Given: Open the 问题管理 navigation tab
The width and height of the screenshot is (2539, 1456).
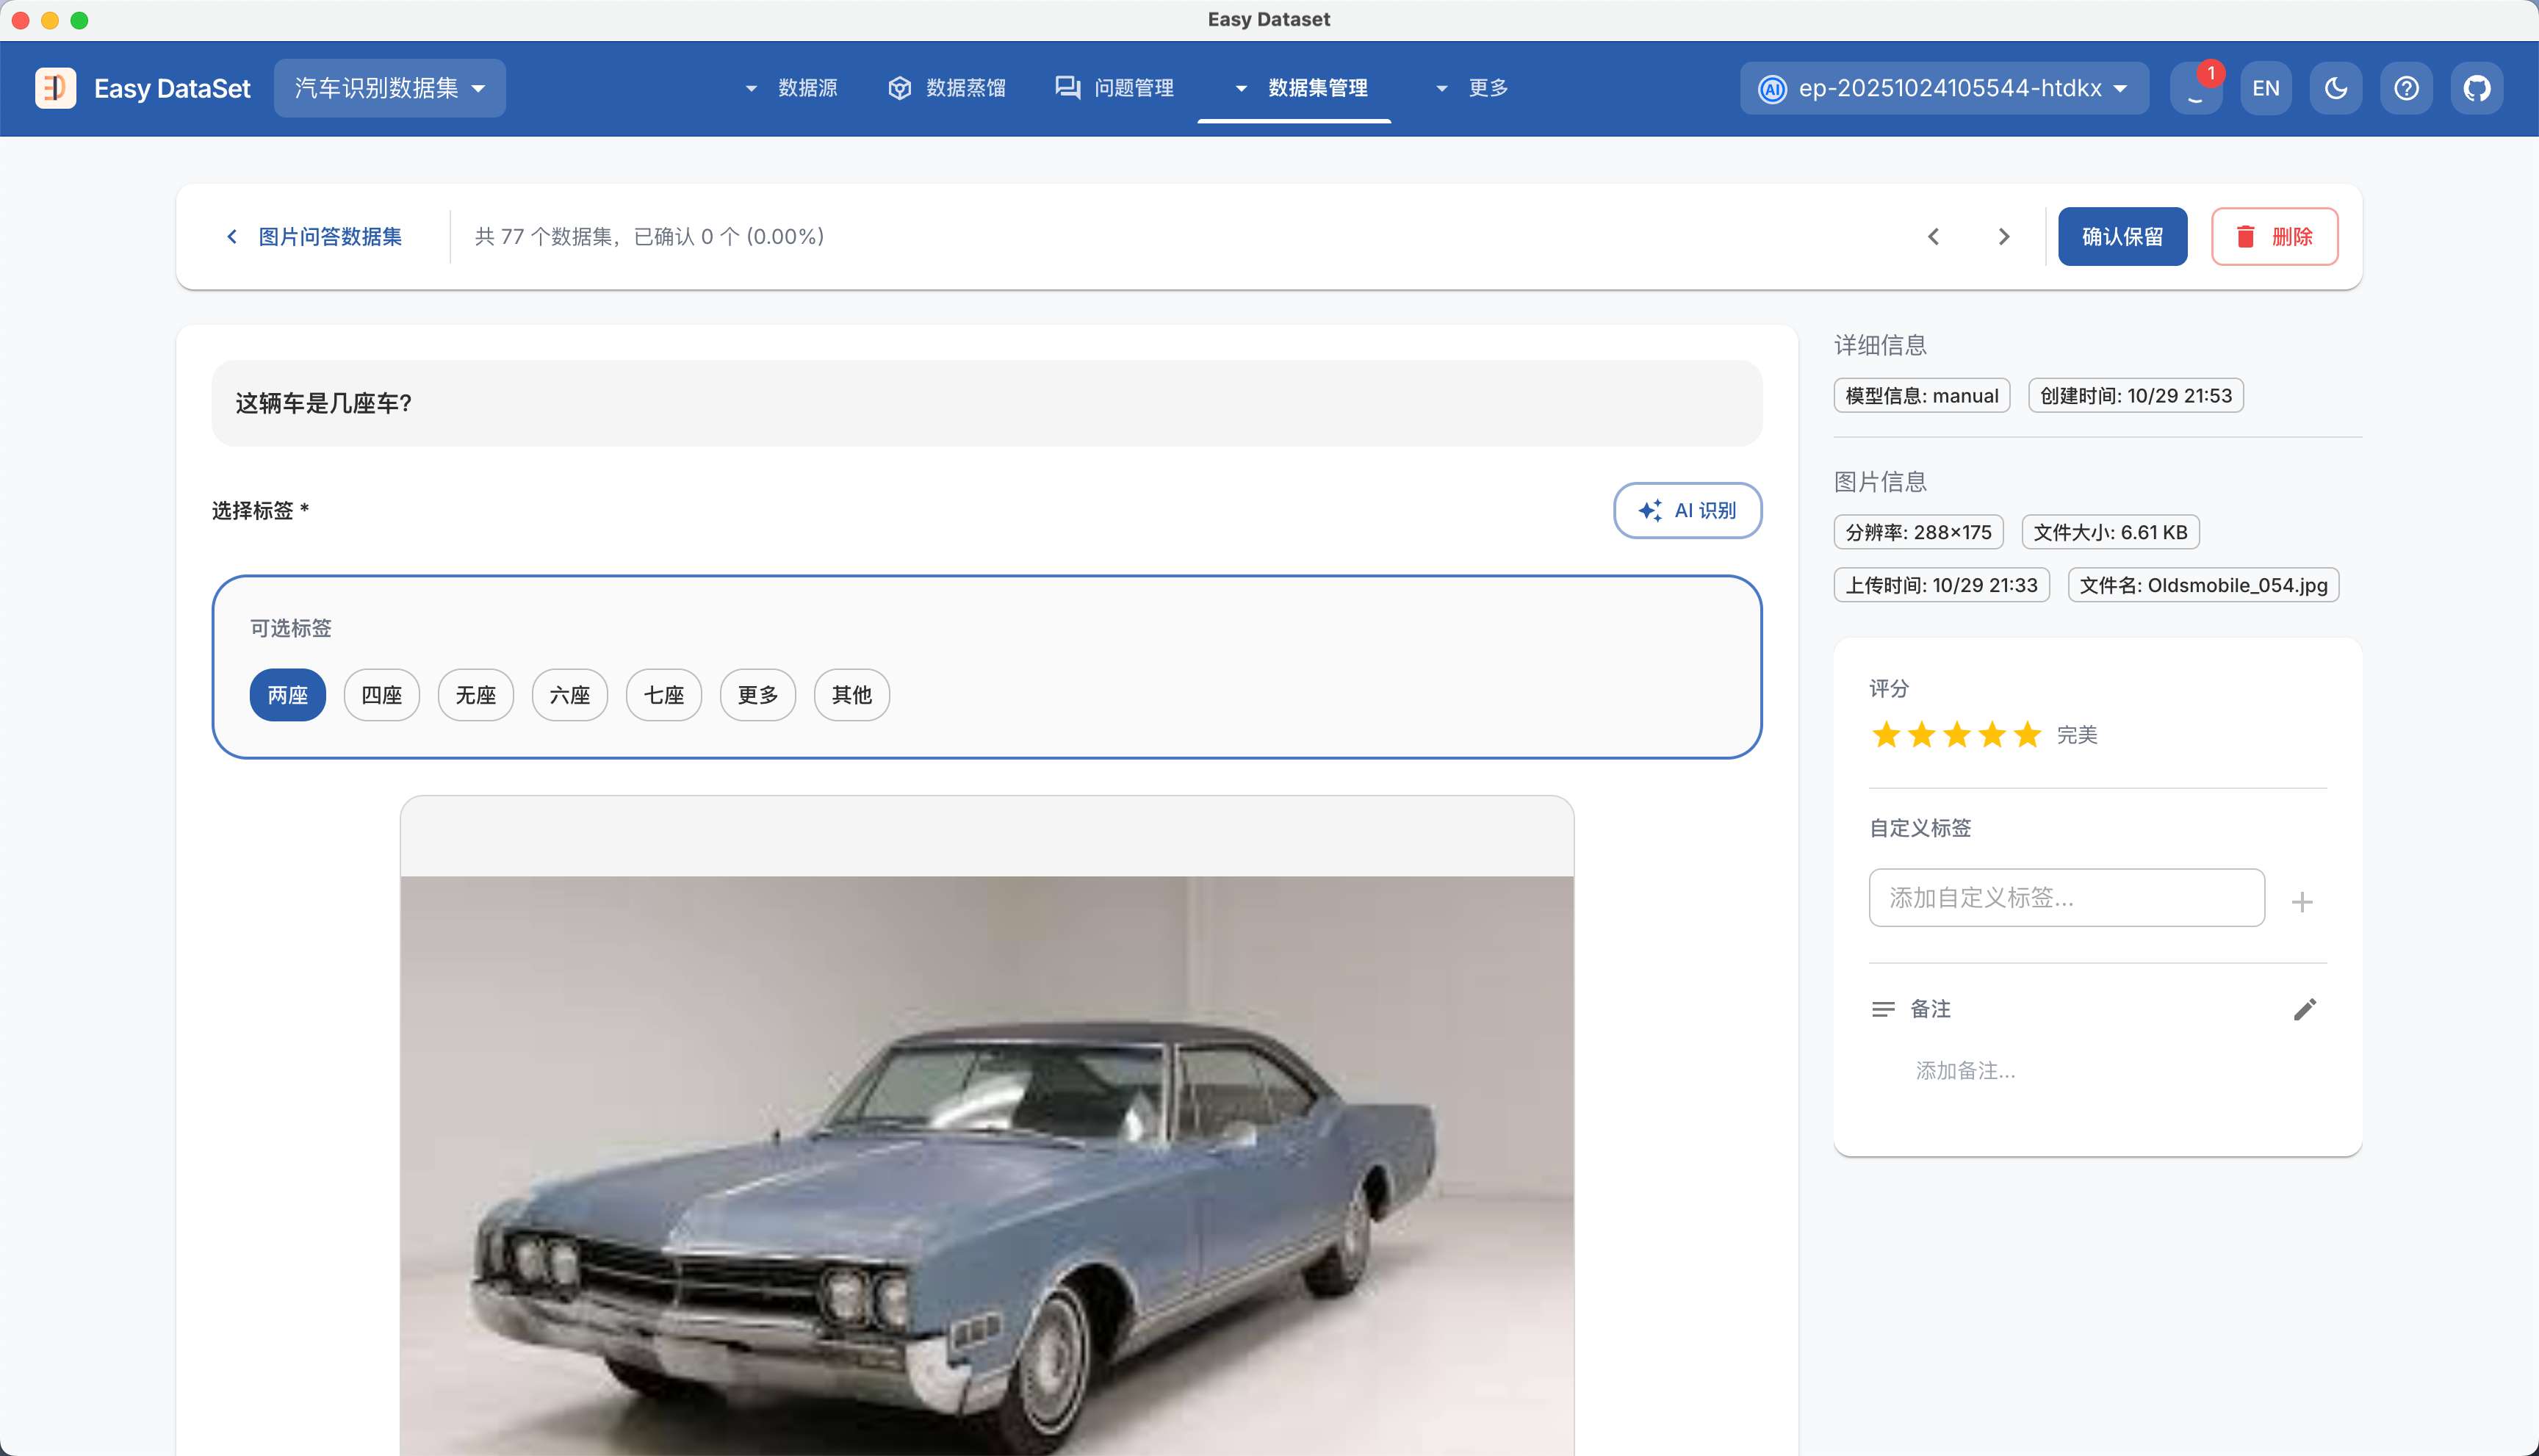Looking at the screenshot, I should (1115, 88).
